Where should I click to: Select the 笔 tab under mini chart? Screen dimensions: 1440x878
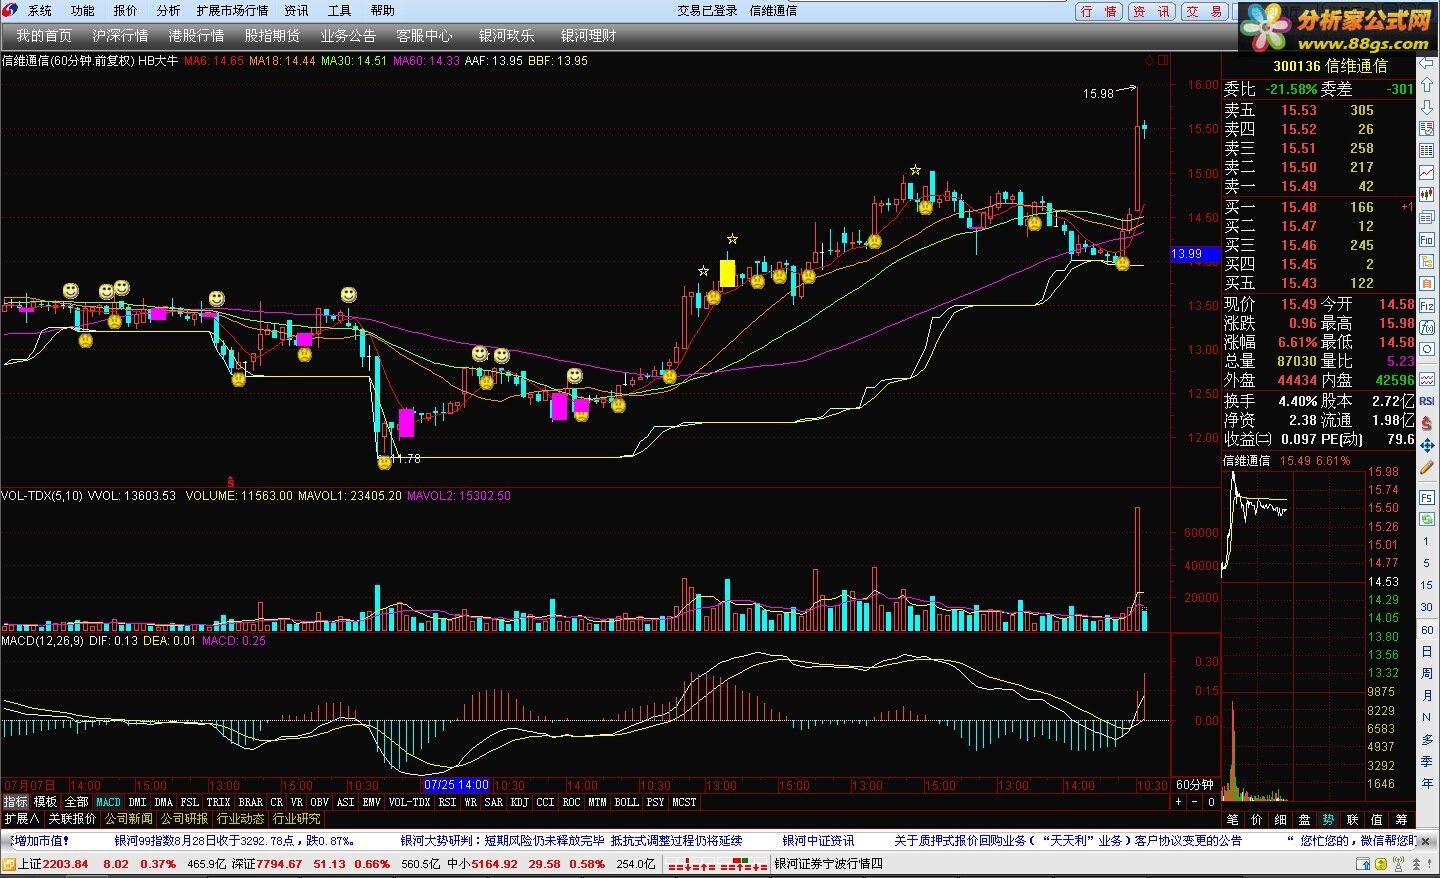coord(1232,819)
